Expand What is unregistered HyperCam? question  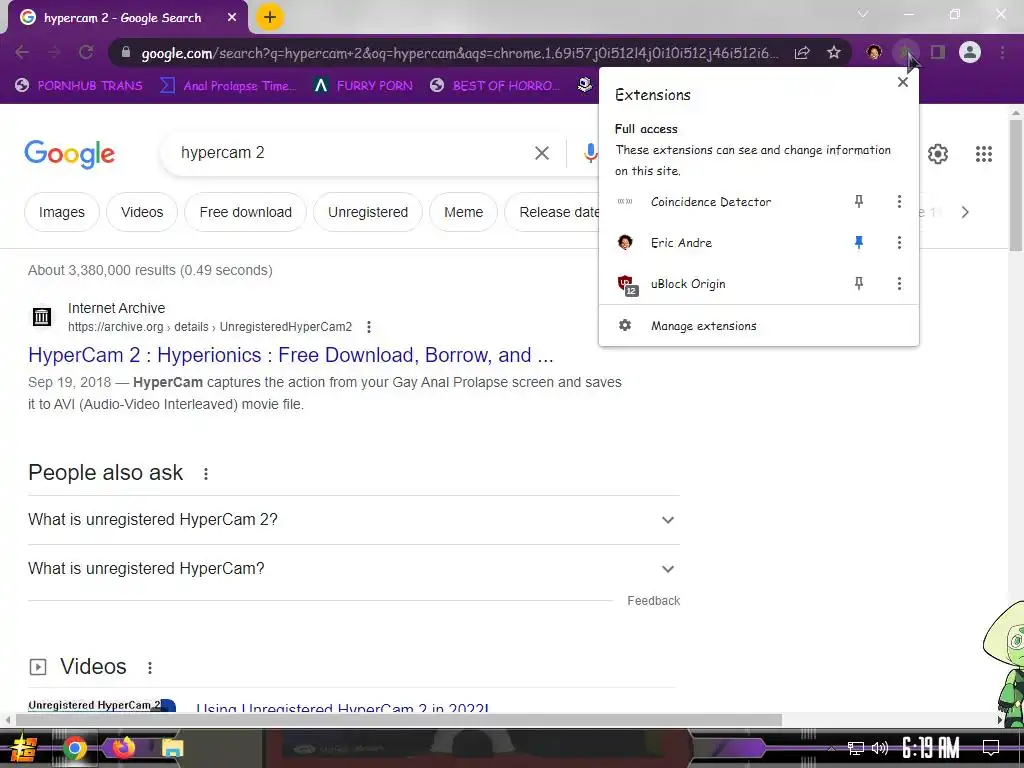[x=353, y=569]
